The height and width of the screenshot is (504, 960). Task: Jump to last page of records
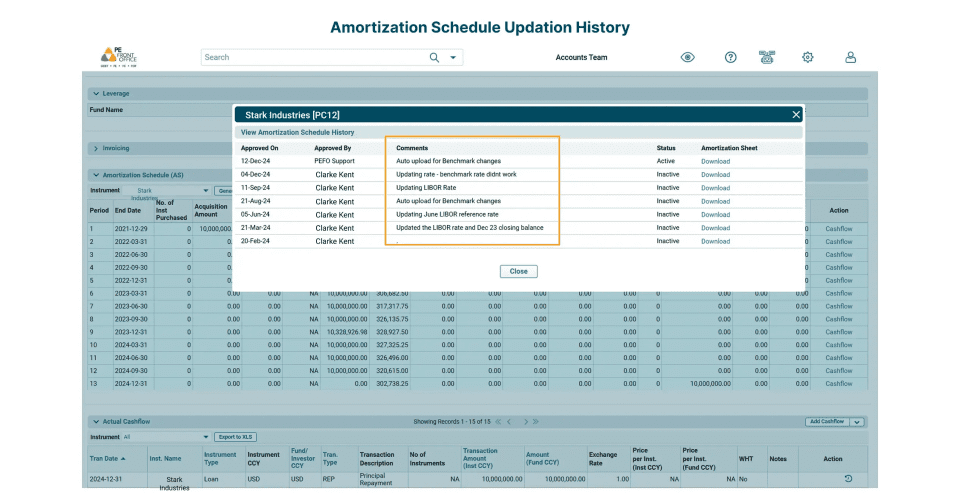coord(536,422)
